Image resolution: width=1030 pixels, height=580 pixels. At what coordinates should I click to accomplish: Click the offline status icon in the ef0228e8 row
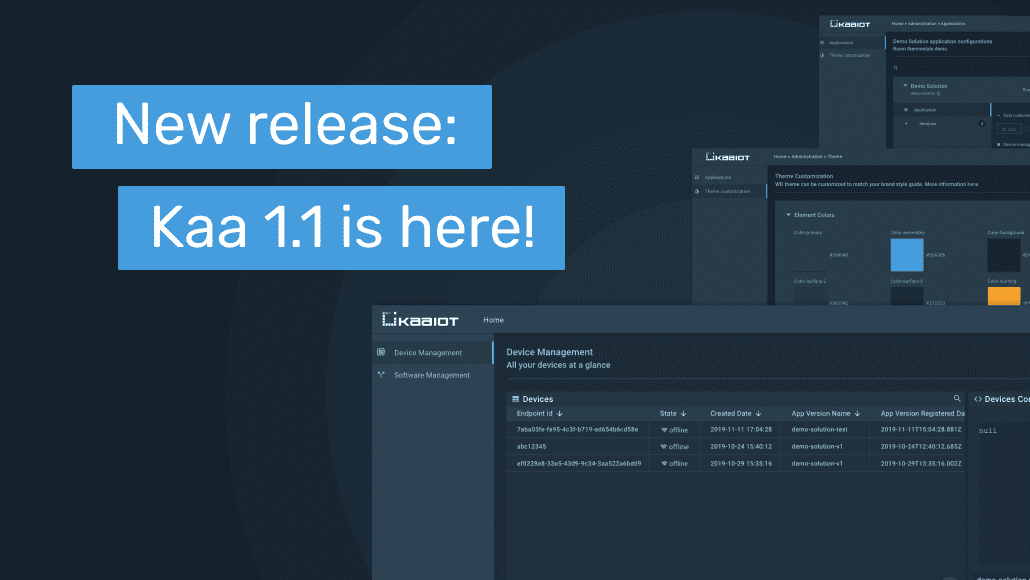pos(664,464)
